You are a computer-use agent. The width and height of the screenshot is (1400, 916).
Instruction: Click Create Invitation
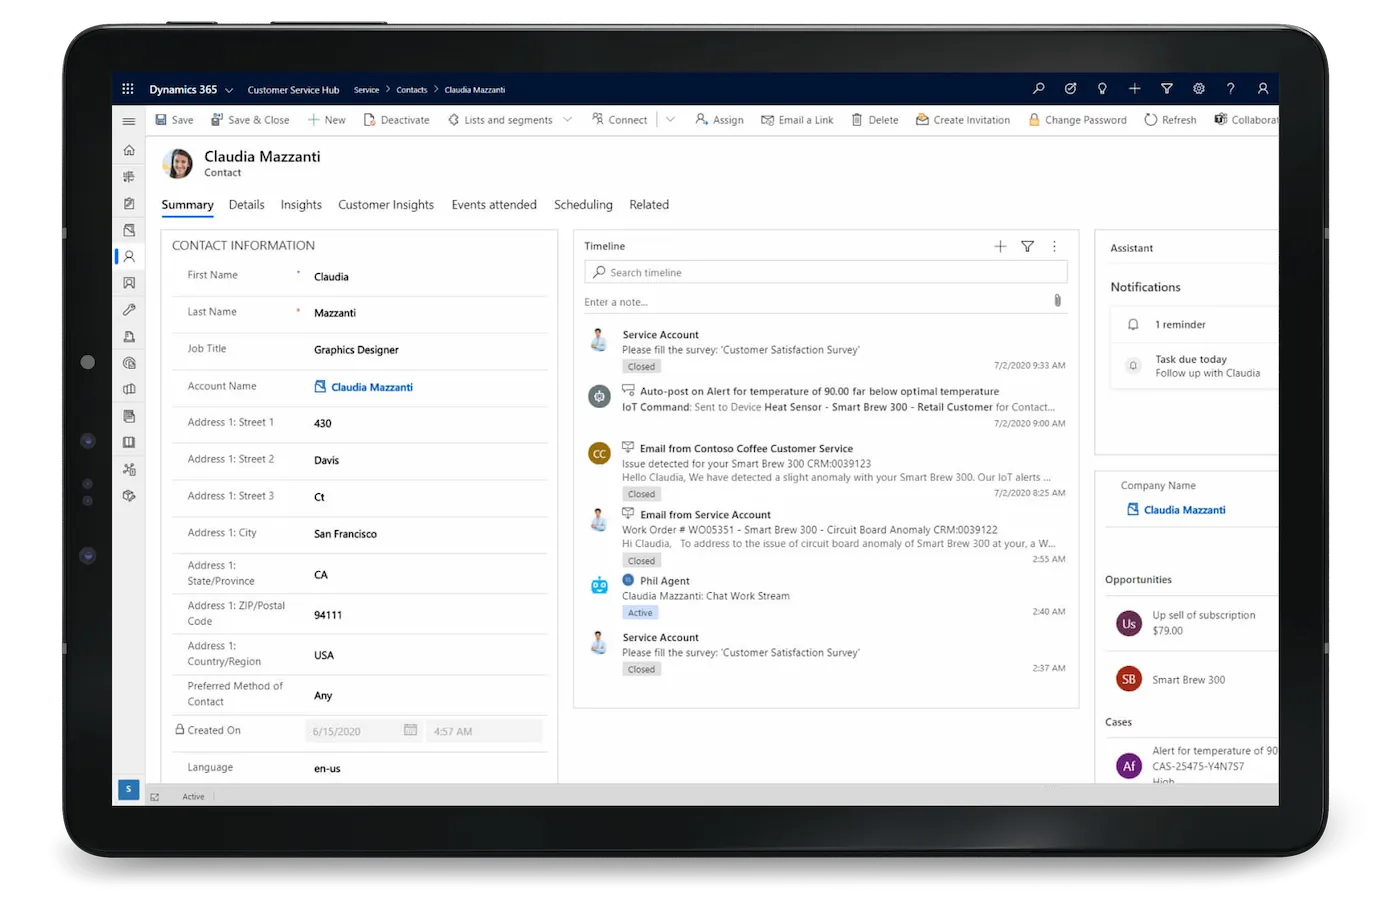pyautogui.click(x=963, y=120)
